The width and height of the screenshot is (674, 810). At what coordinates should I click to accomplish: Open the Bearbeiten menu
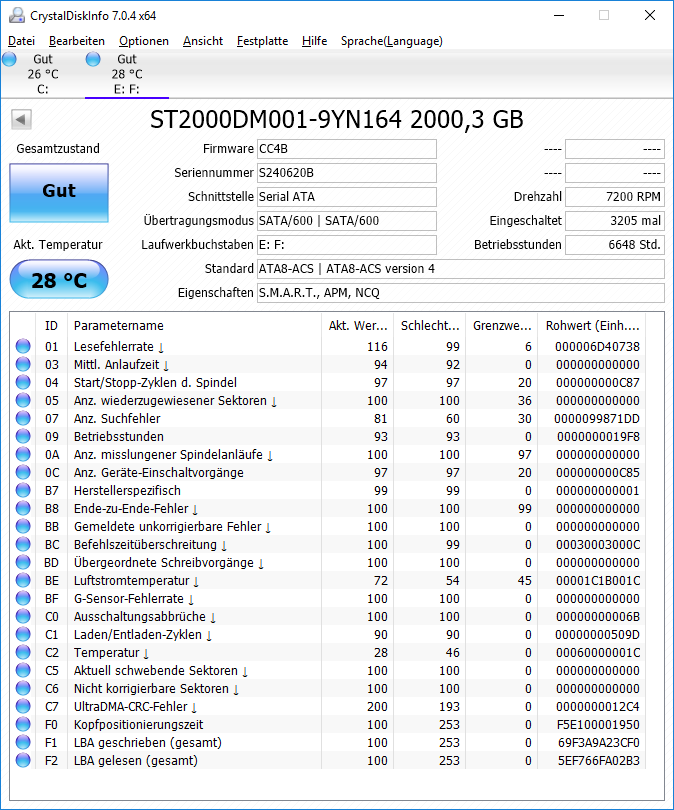[x=77, y=41]
